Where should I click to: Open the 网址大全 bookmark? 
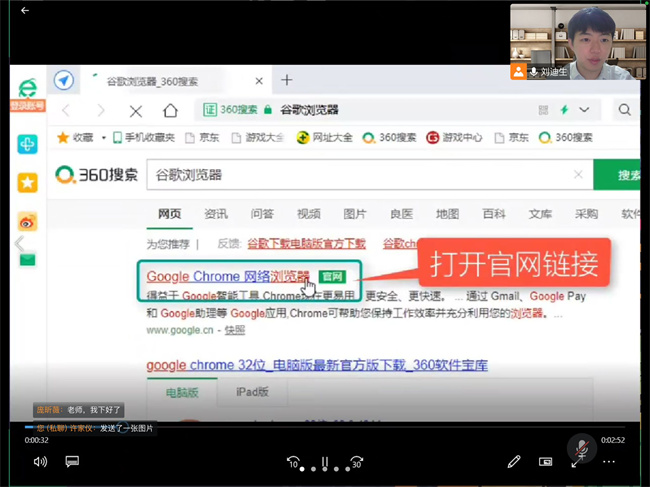325,137
